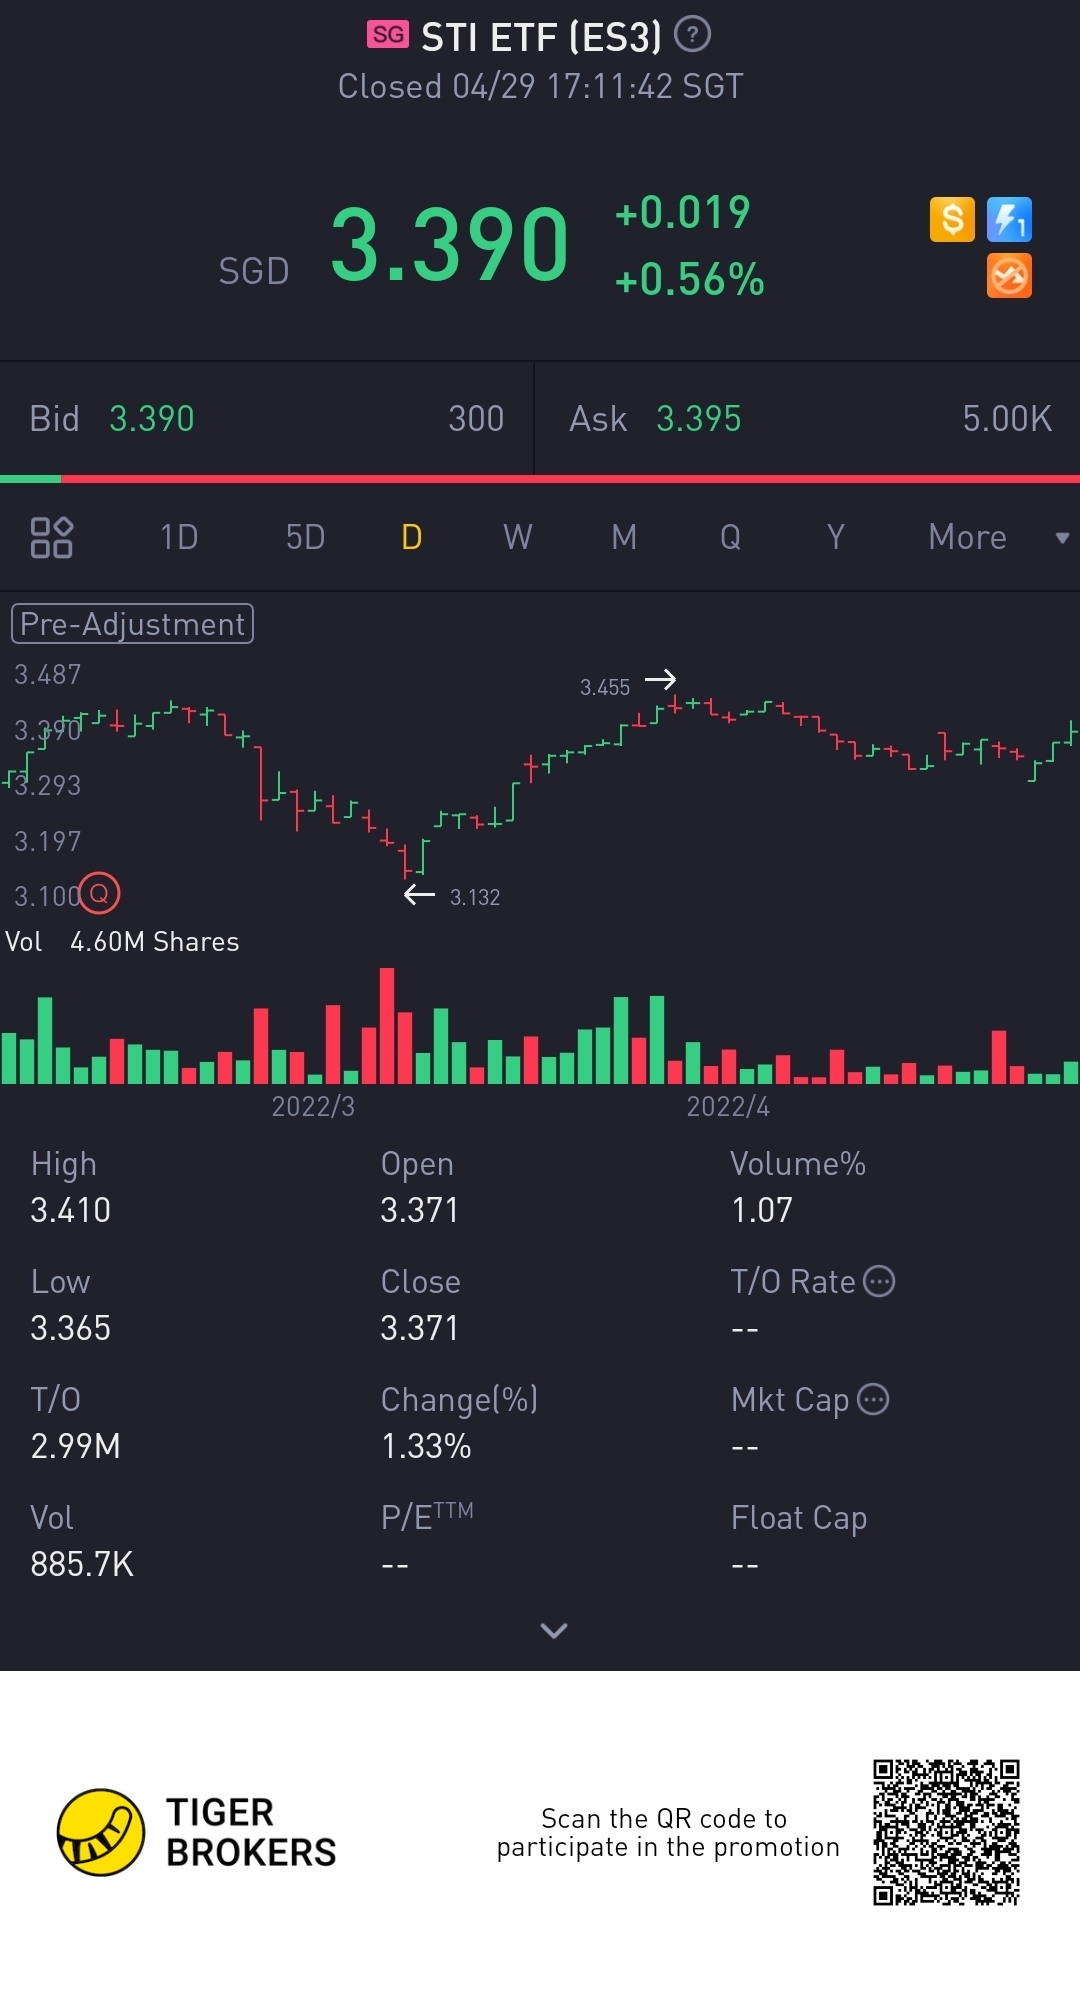The height and width of the screenshot is (1994, 1080).
Task: Open T/O Rate info bubble
Action: (879, 1281)
